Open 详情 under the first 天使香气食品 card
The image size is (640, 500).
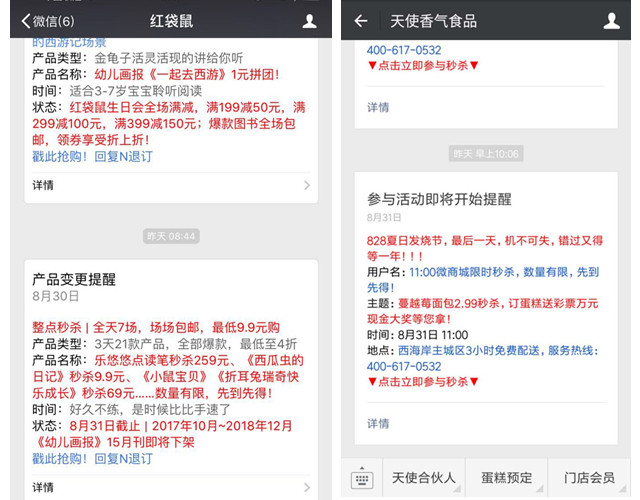click(378, 107)
